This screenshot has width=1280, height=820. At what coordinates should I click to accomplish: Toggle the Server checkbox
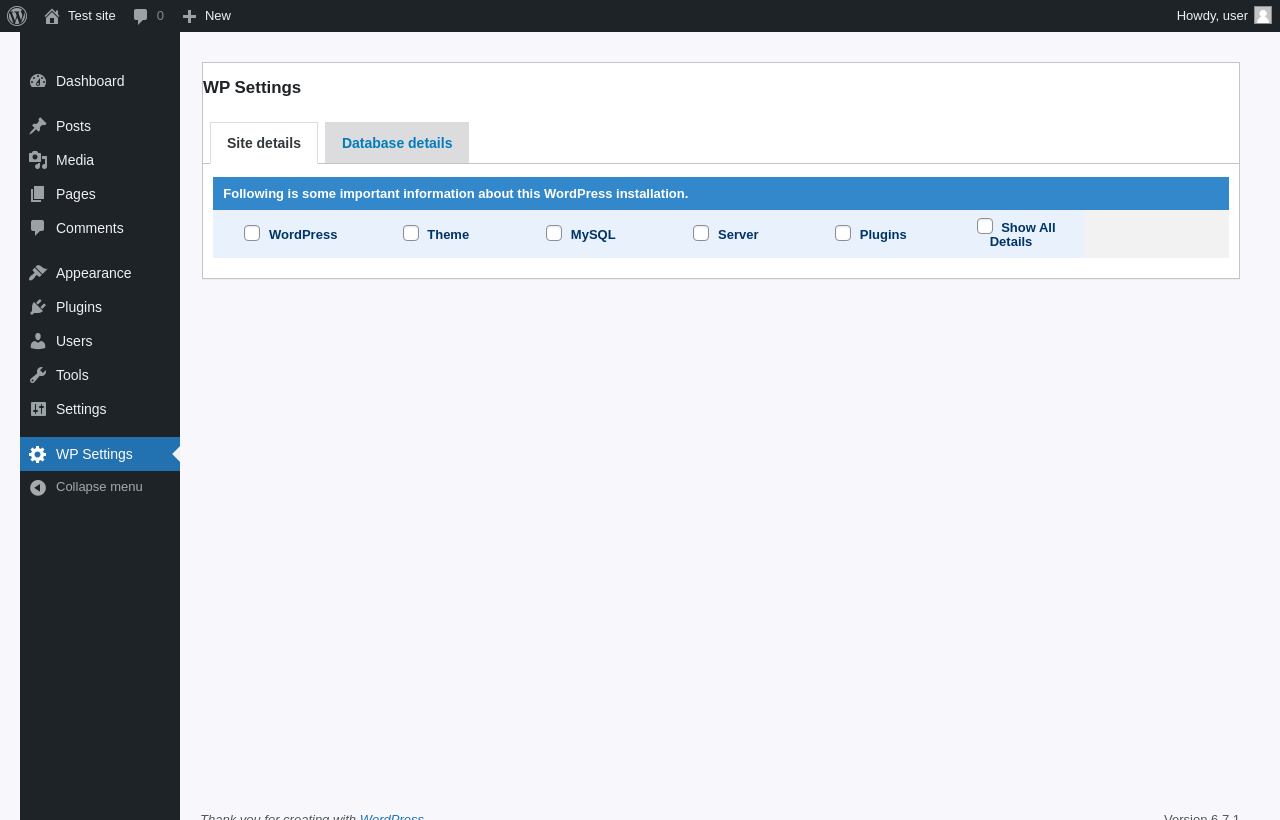click(x=701, y=233)
